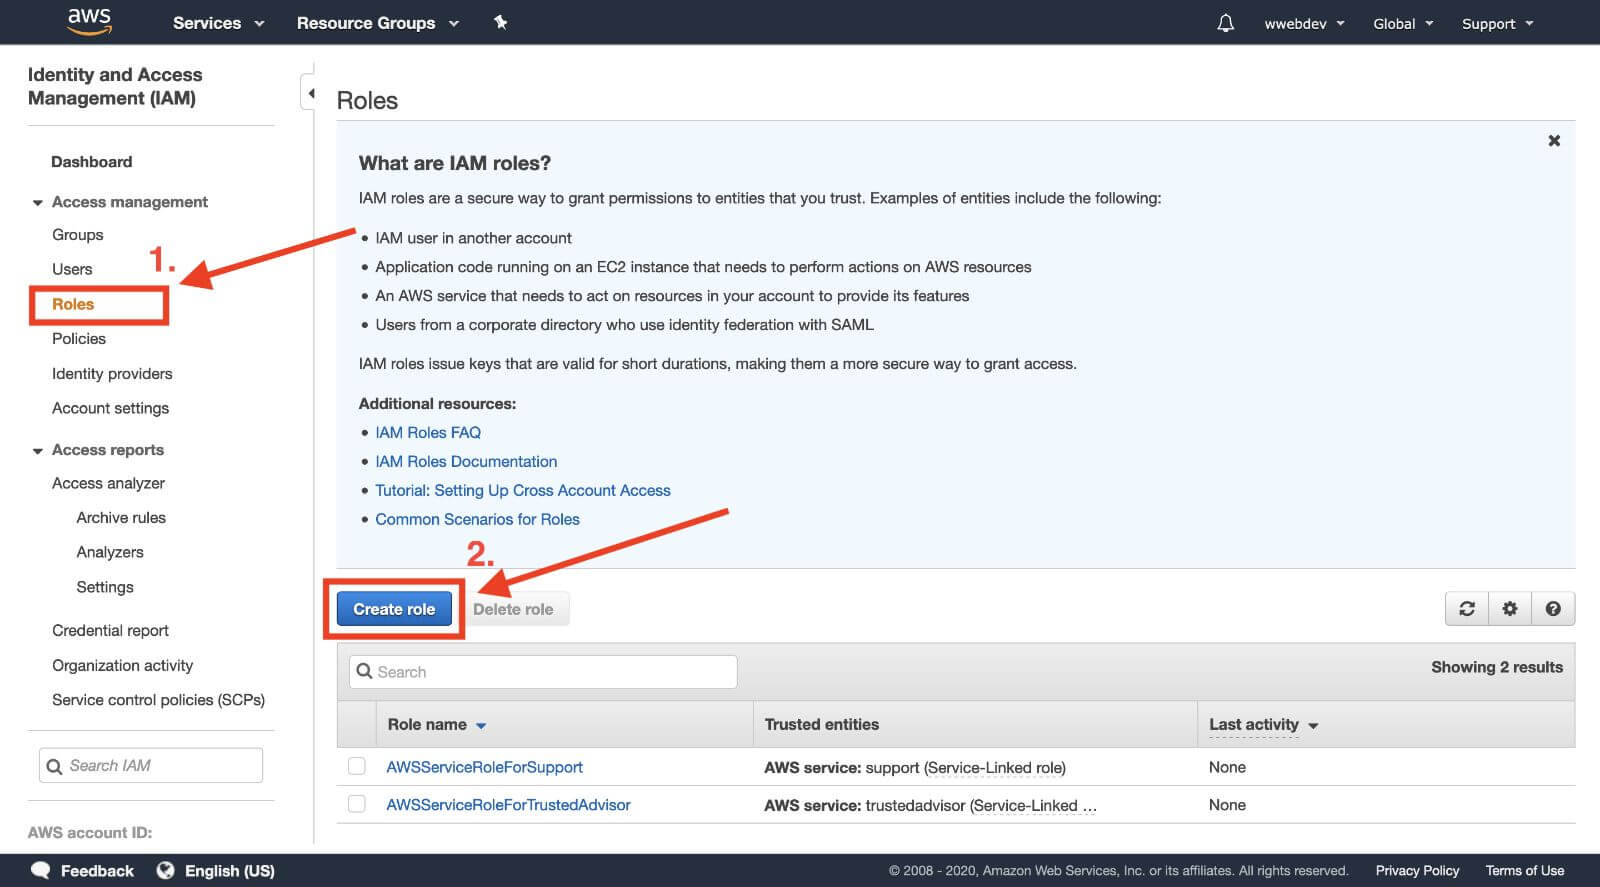This screenshot has width=1600, height=887.
Task: Open the Terms of Use link
Action: coord(1525,871)
